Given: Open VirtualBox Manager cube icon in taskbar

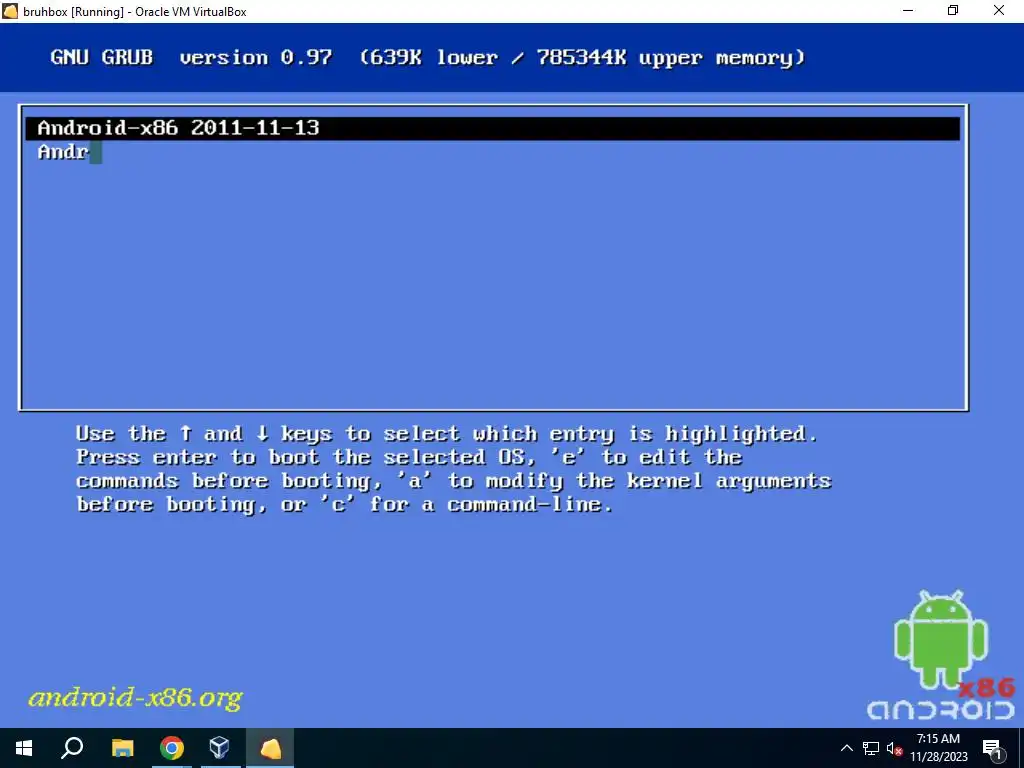Looking at the screenshot, I should [x=220, y=748].
